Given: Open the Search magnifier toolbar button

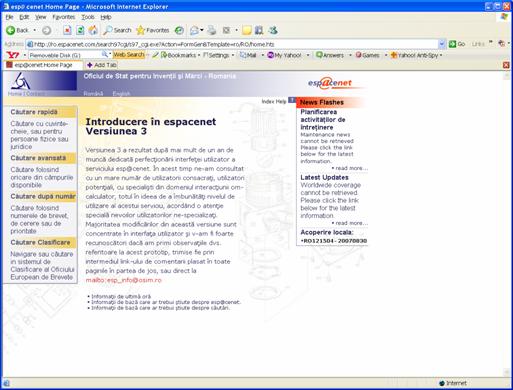Looking at the screenshot, I should tap(117, 30).
